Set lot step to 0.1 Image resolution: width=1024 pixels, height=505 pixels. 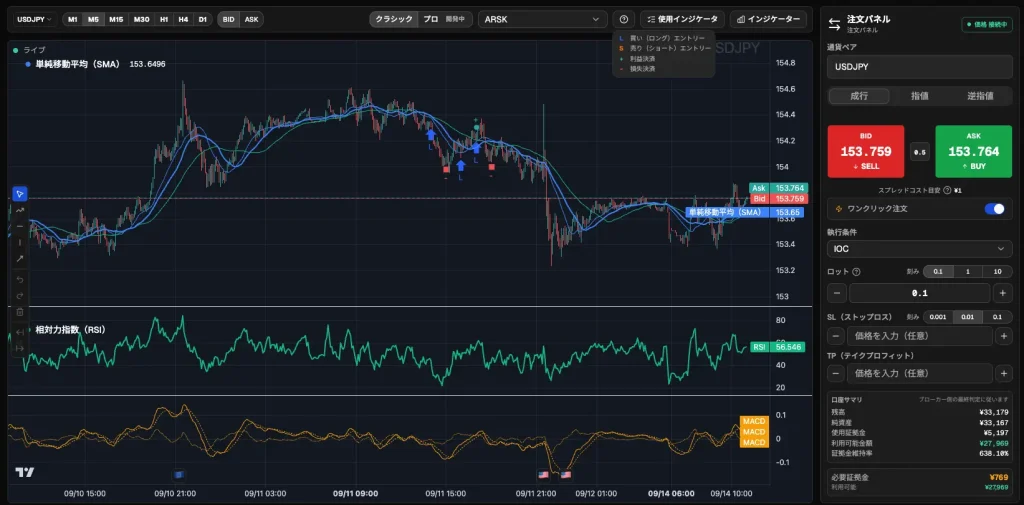coord(938,272)
